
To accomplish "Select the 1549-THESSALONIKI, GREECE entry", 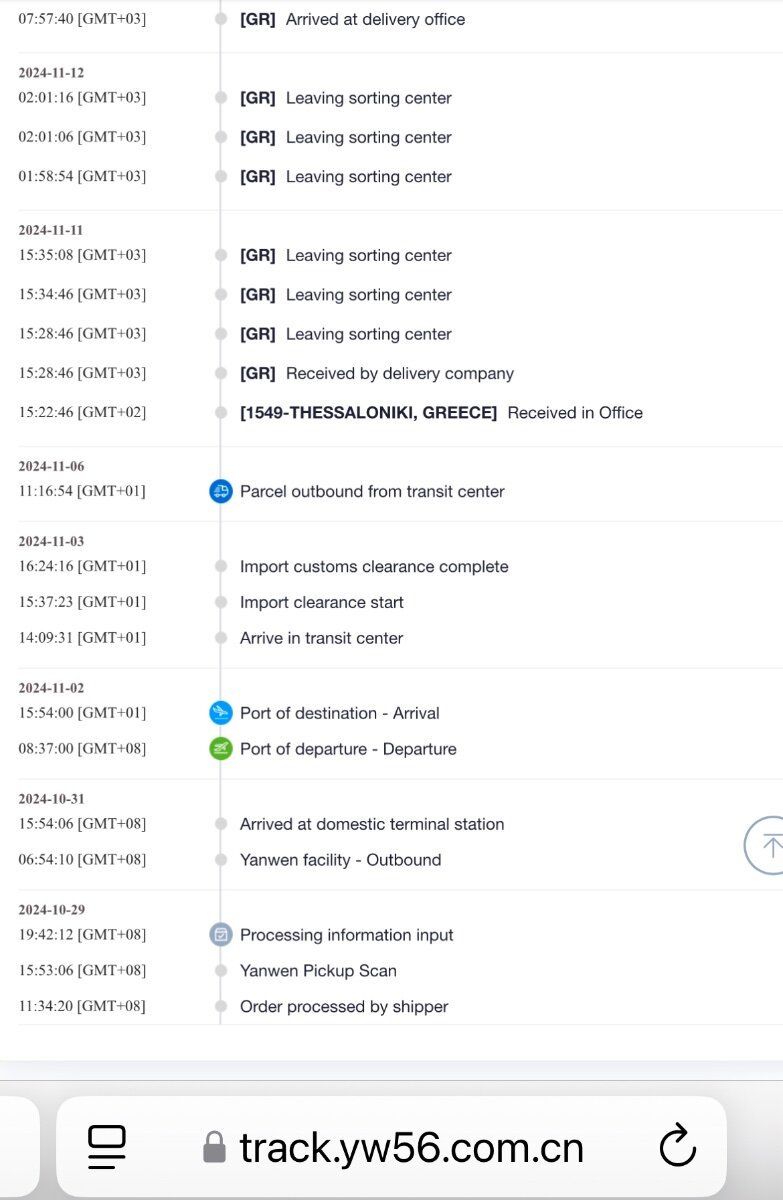I will coord(368,412).
